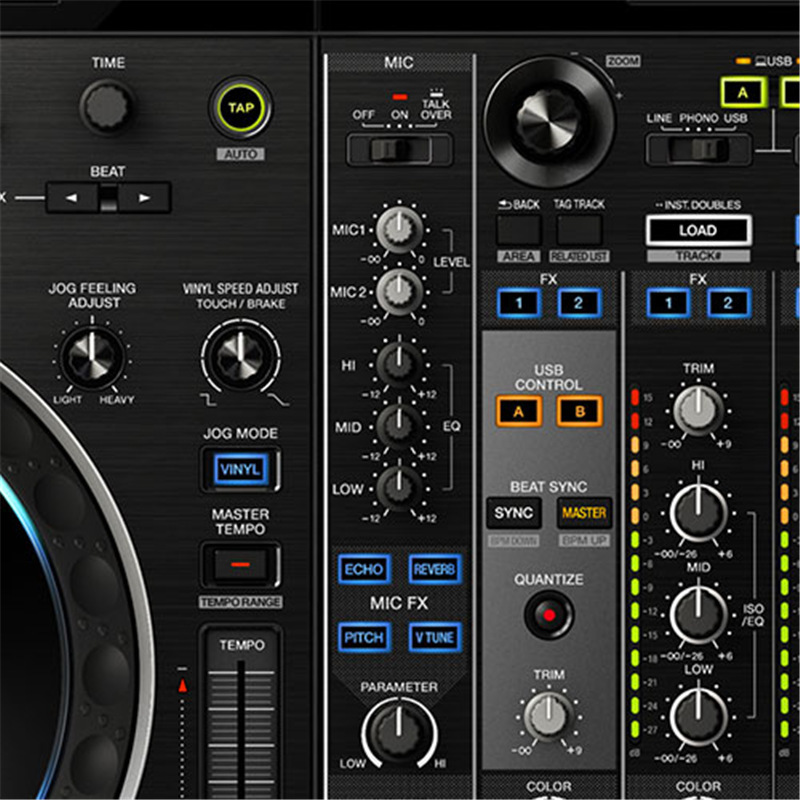Enable the PITCH mic effect
The image size is (800, 800).
(x=364, y=637)
